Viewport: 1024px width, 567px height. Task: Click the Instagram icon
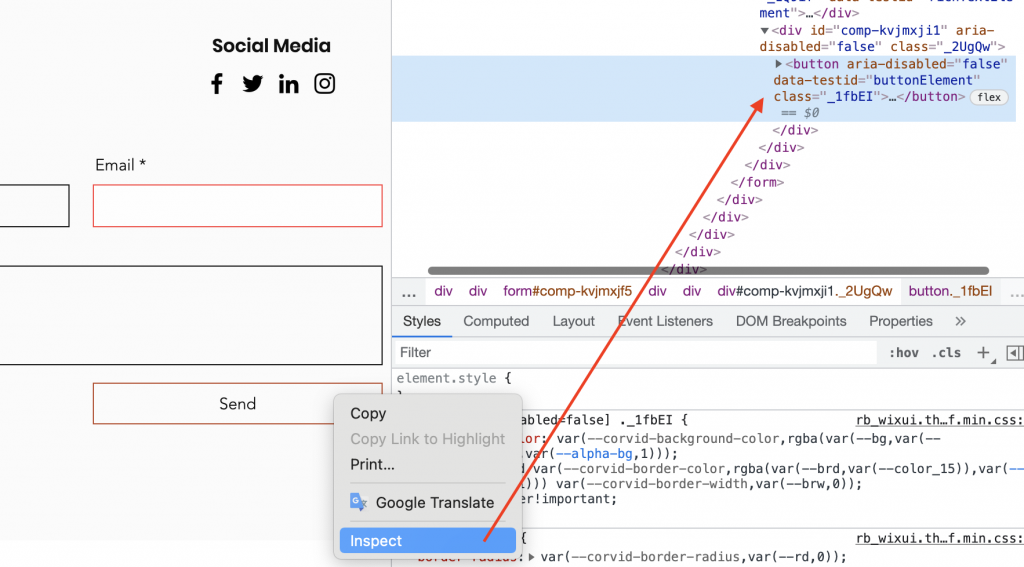(x=324, y=84)
